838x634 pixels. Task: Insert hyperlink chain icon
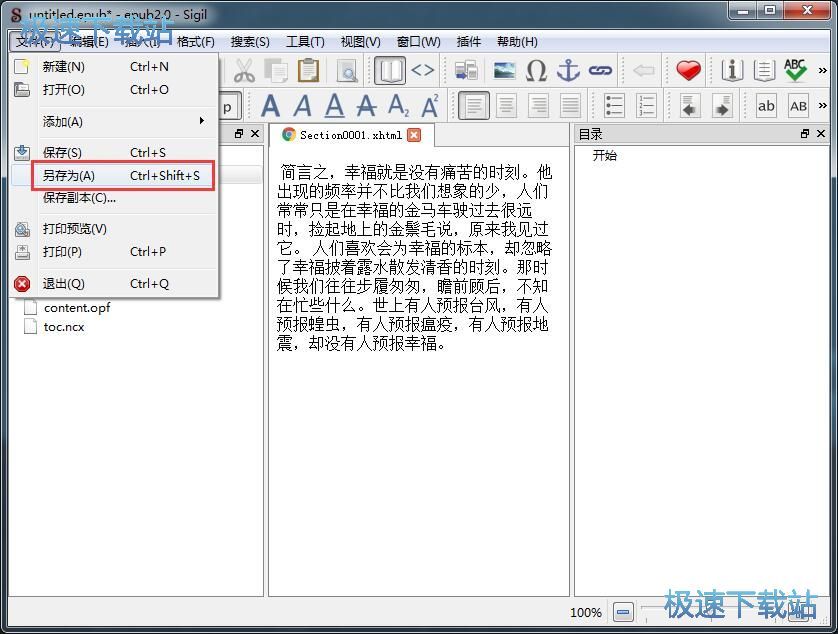tap(600, 71)
